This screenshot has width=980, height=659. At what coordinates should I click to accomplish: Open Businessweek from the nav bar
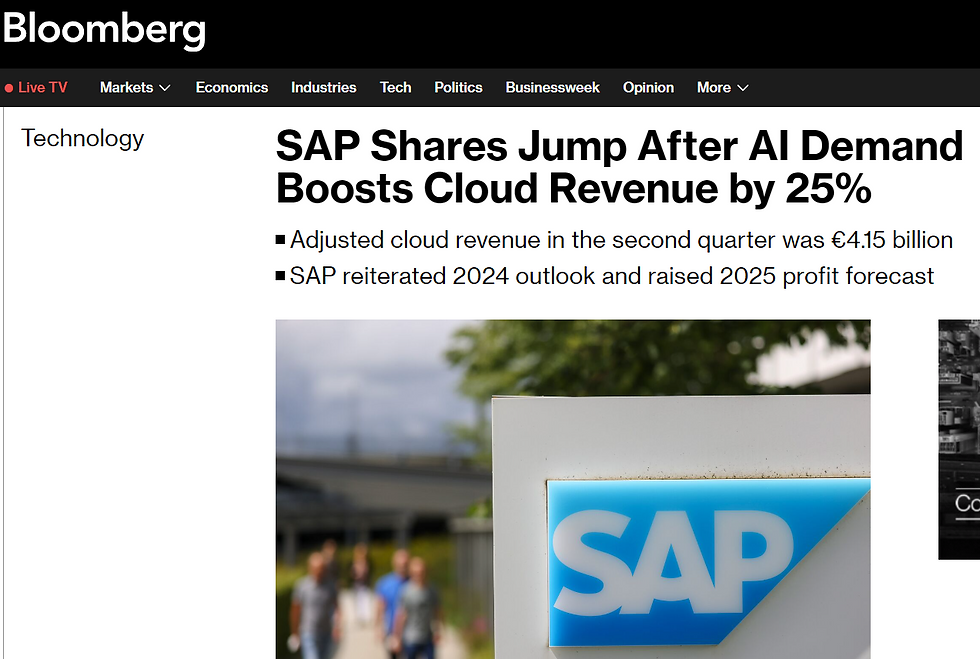(552, 88)
